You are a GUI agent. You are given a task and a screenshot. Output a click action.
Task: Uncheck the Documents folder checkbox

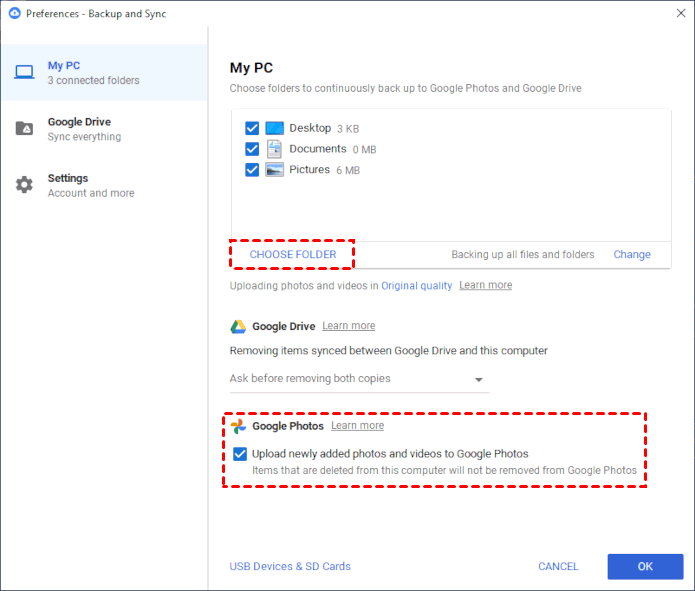click(252, 149)
